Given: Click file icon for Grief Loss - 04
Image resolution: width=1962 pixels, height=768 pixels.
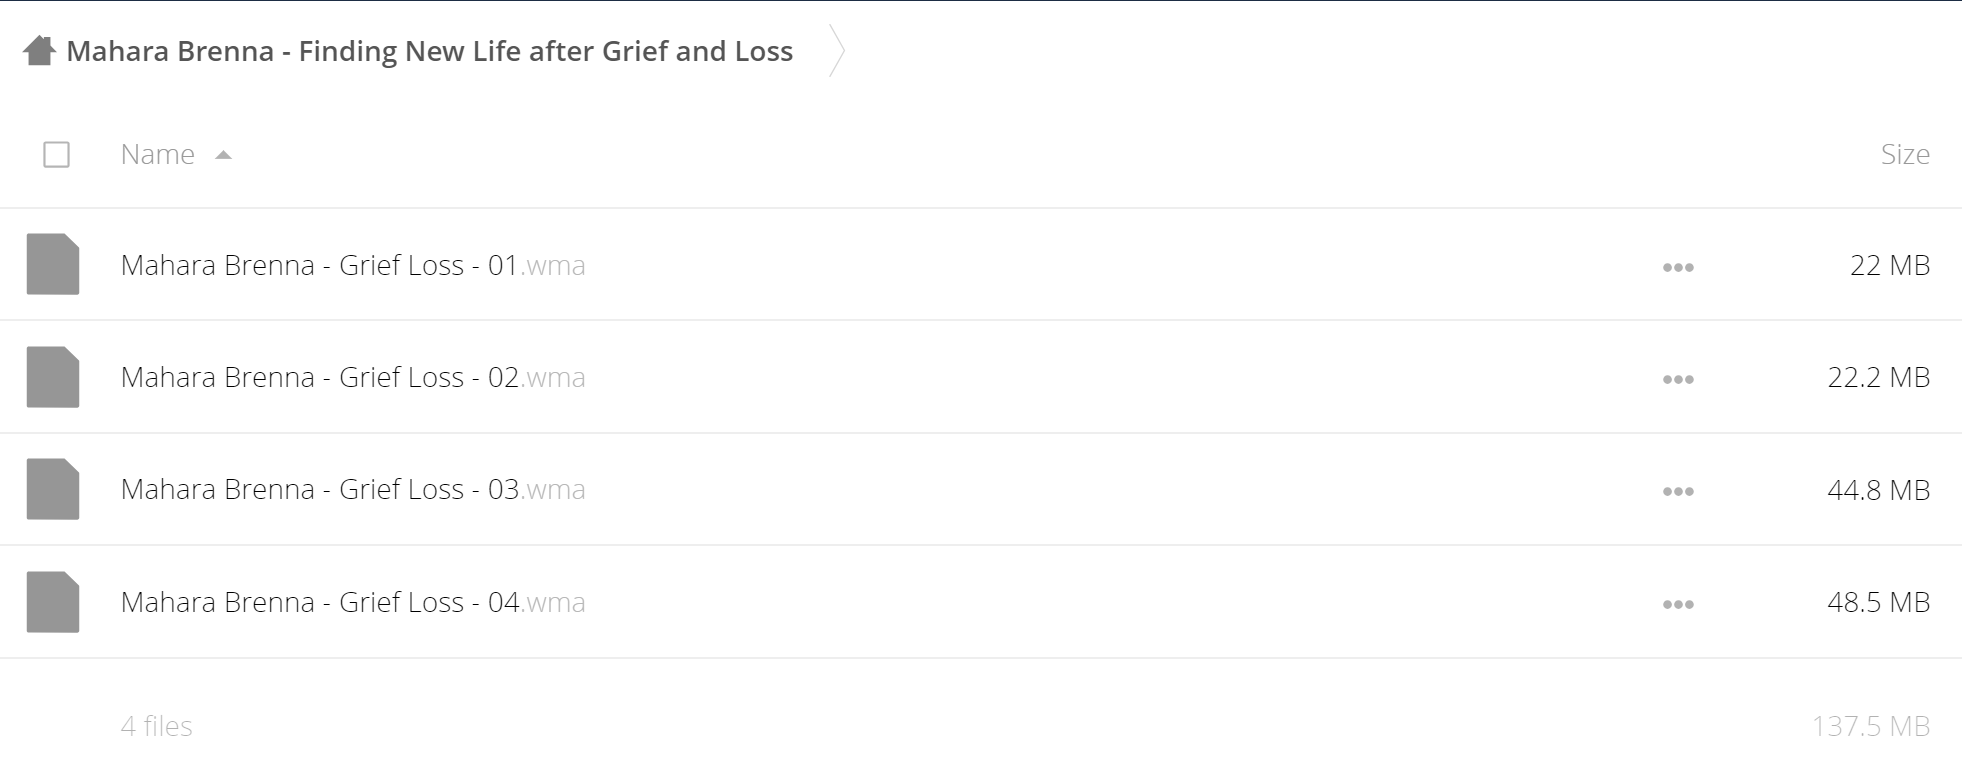Looking at the screenshot, I should point(53,602).
